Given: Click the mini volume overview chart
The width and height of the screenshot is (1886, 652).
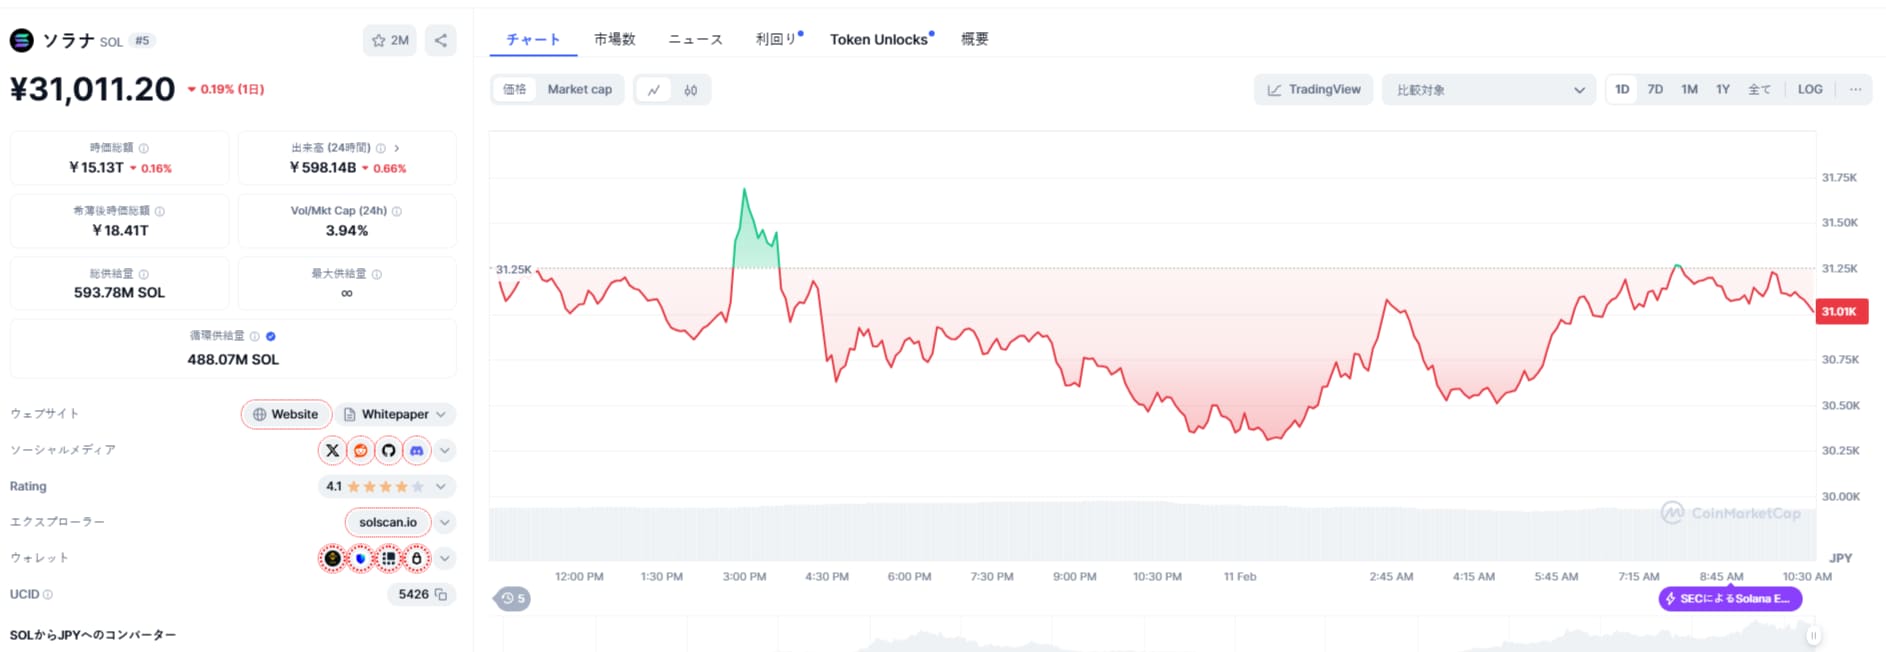Looking at the screenshot, I should 1150,635.
